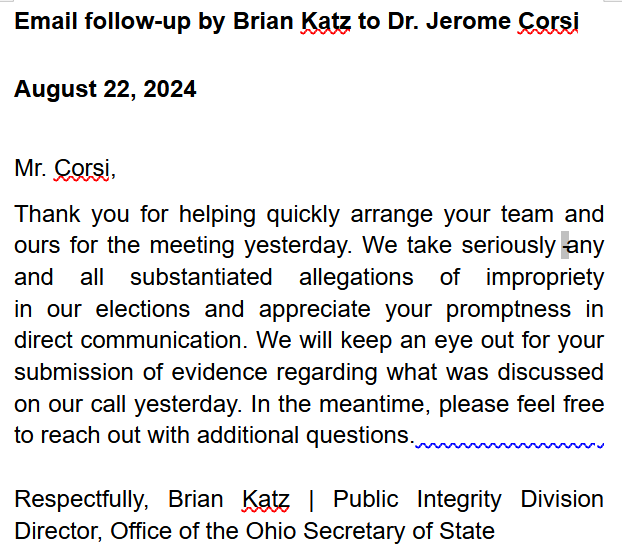Click the word 'Thank' starting the paragraph
The height and width of the screenshot is (544, 622).
[x=47, y=214]
